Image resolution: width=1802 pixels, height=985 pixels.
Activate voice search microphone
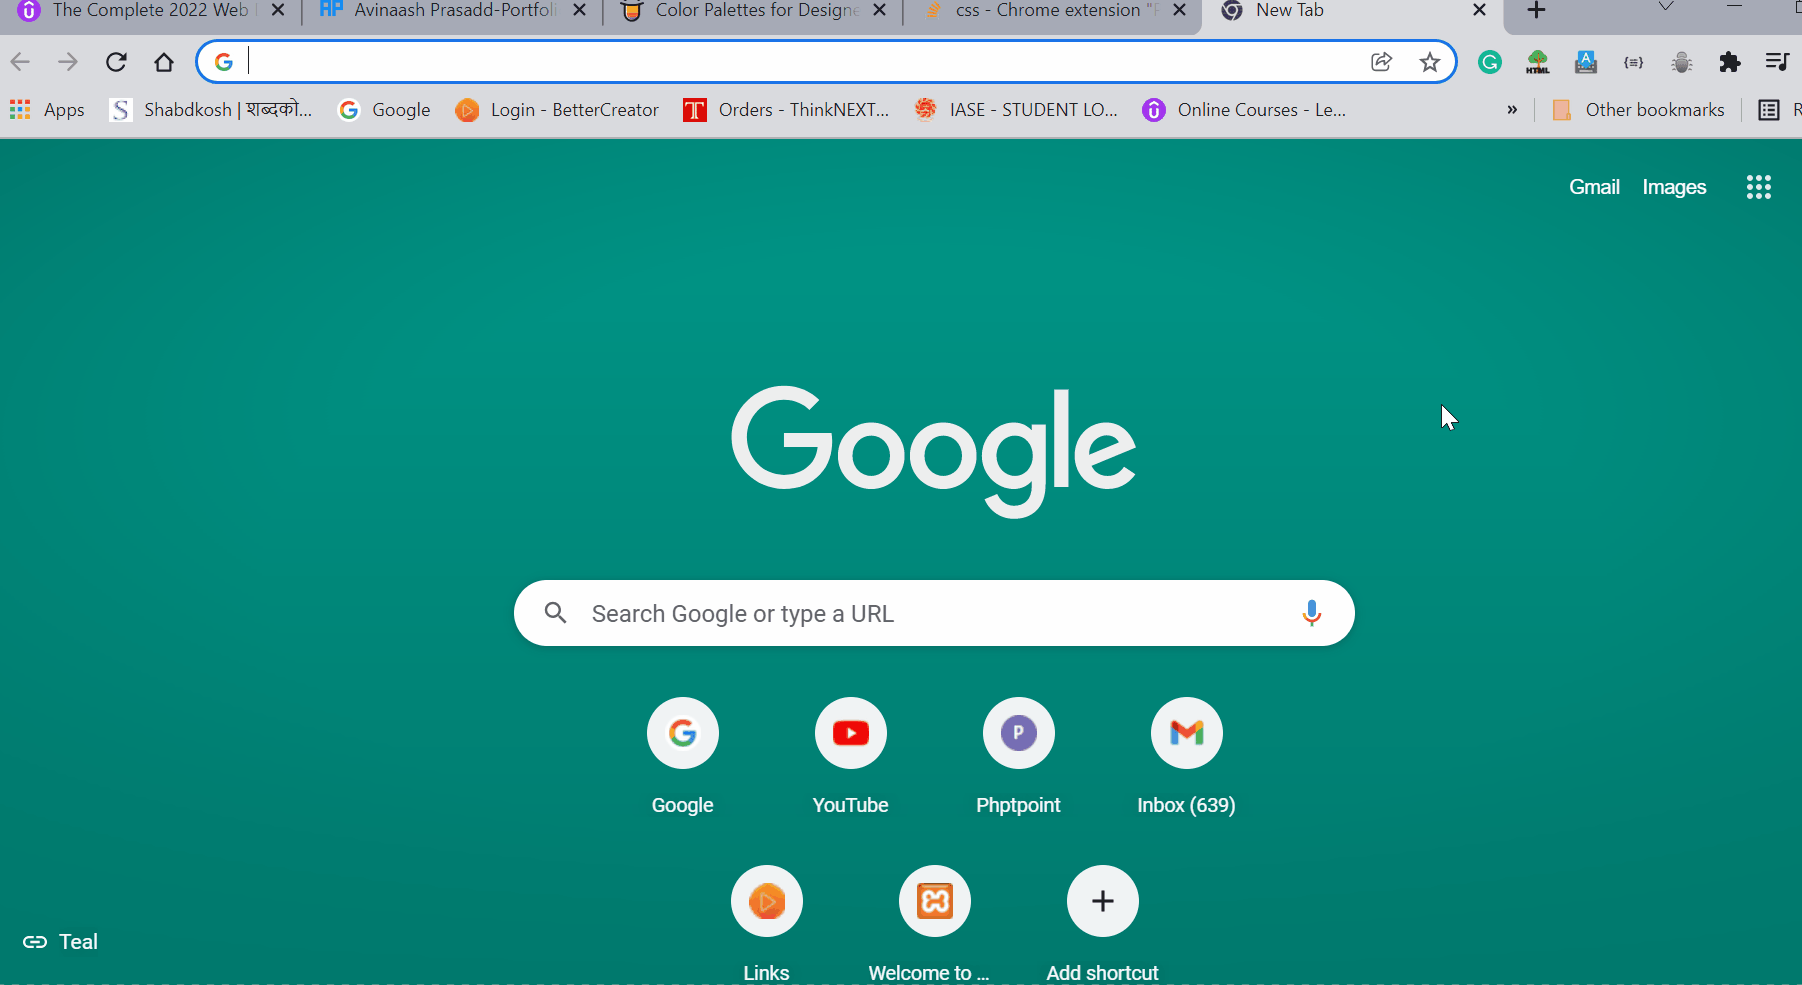pos(1311,613)
